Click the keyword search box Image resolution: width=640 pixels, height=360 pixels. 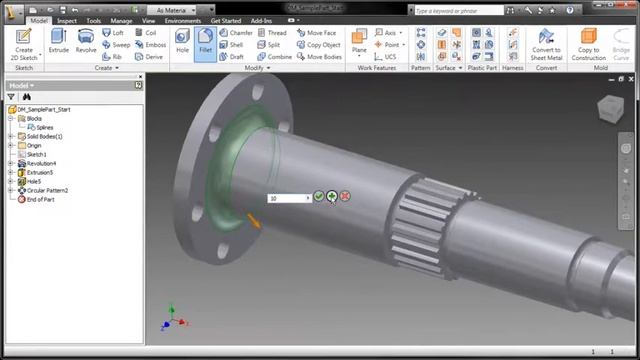tap(459, 11)
